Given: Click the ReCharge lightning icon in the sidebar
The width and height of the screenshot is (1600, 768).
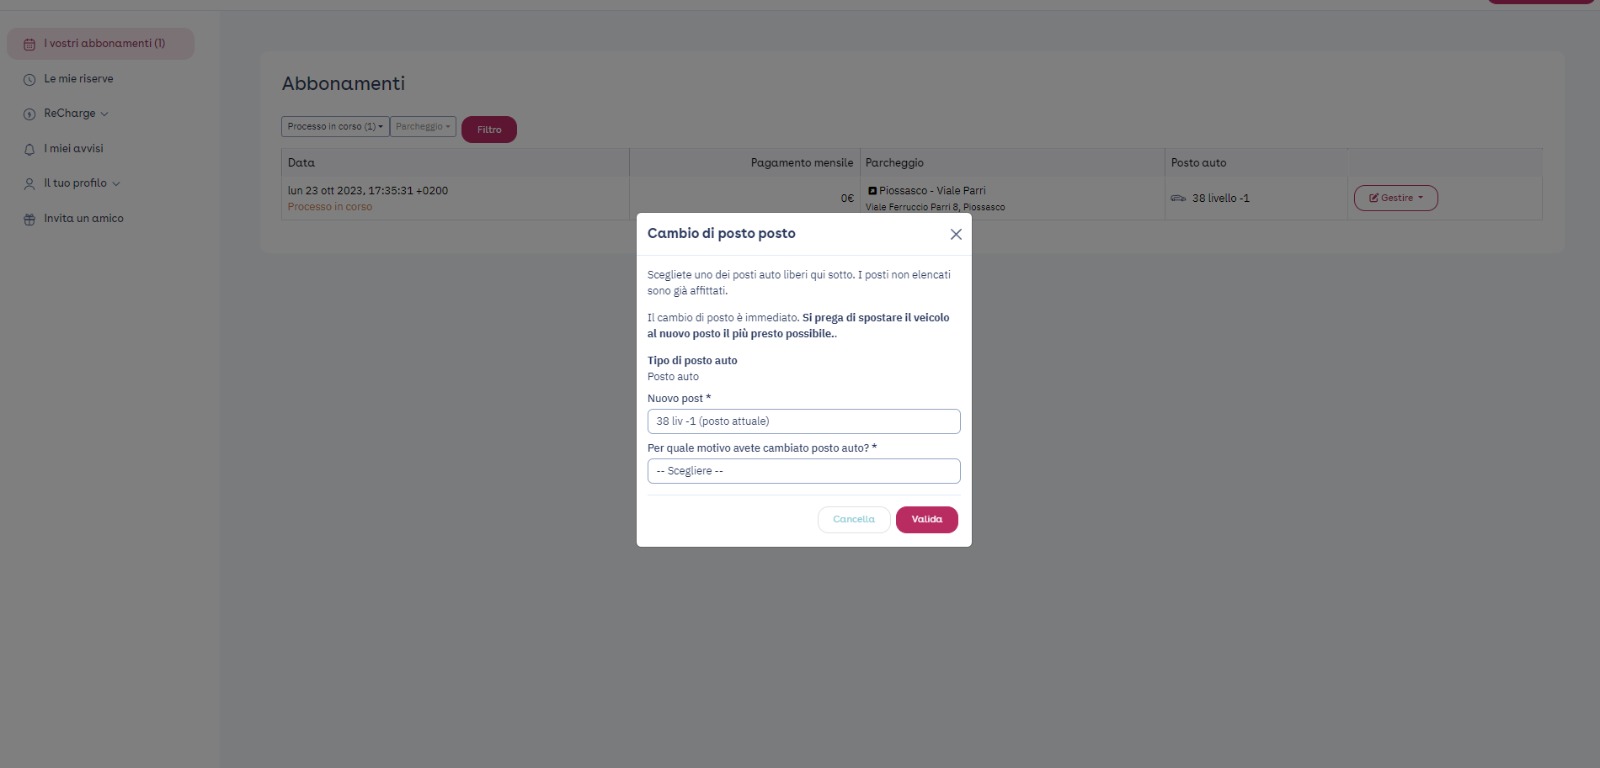Looking at the screenshot, I should [29, 114].
